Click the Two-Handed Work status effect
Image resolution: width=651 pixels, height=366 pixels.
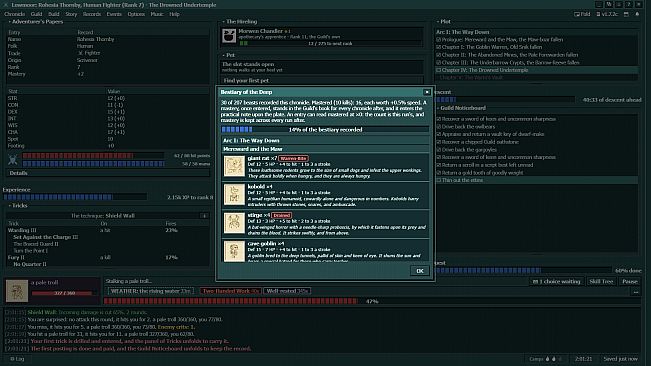point(231,291)
